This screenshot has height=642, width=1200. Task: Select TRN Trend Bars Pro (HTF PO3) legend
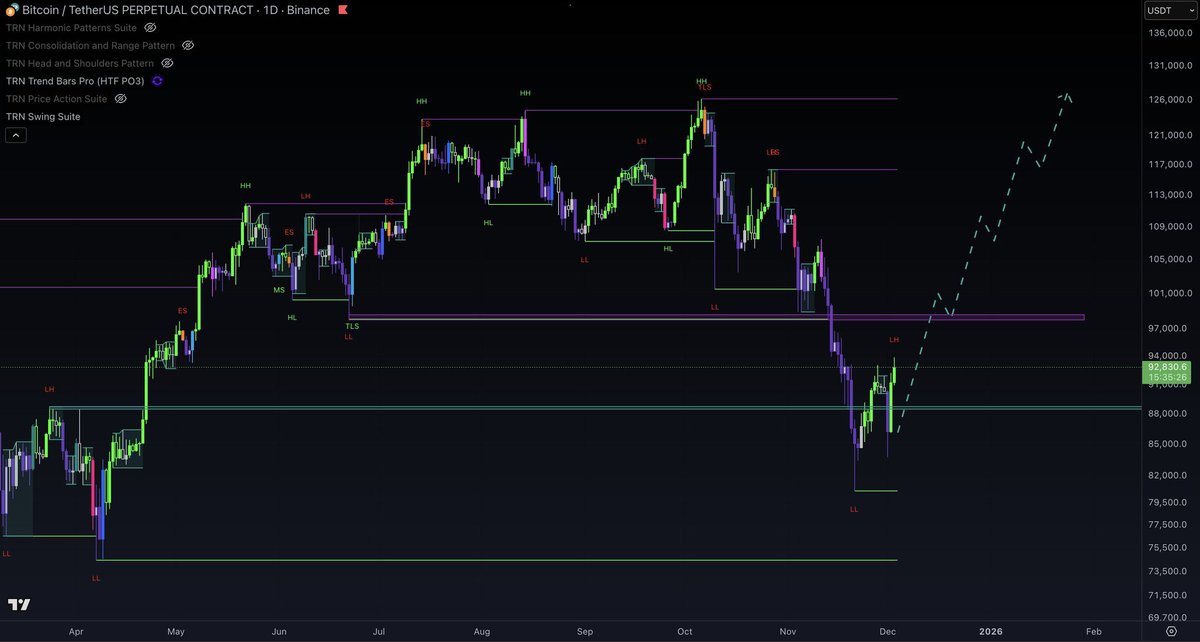coord(76,81)
